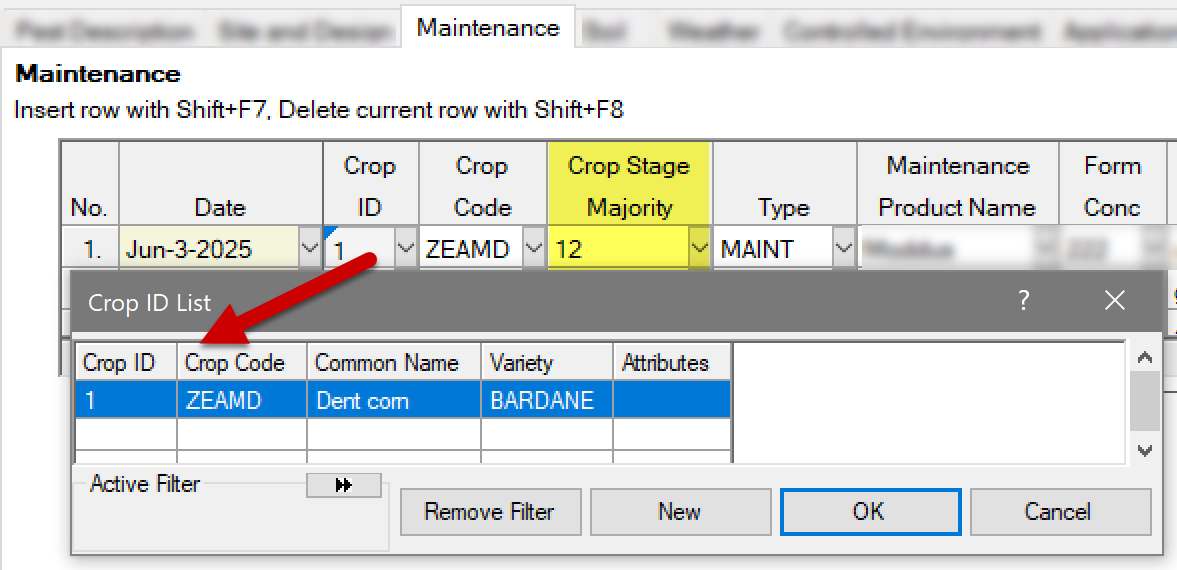Sort by the Common Name column header
The width and height of the screenshot is (1177, 570).
[x=393, y=363]
